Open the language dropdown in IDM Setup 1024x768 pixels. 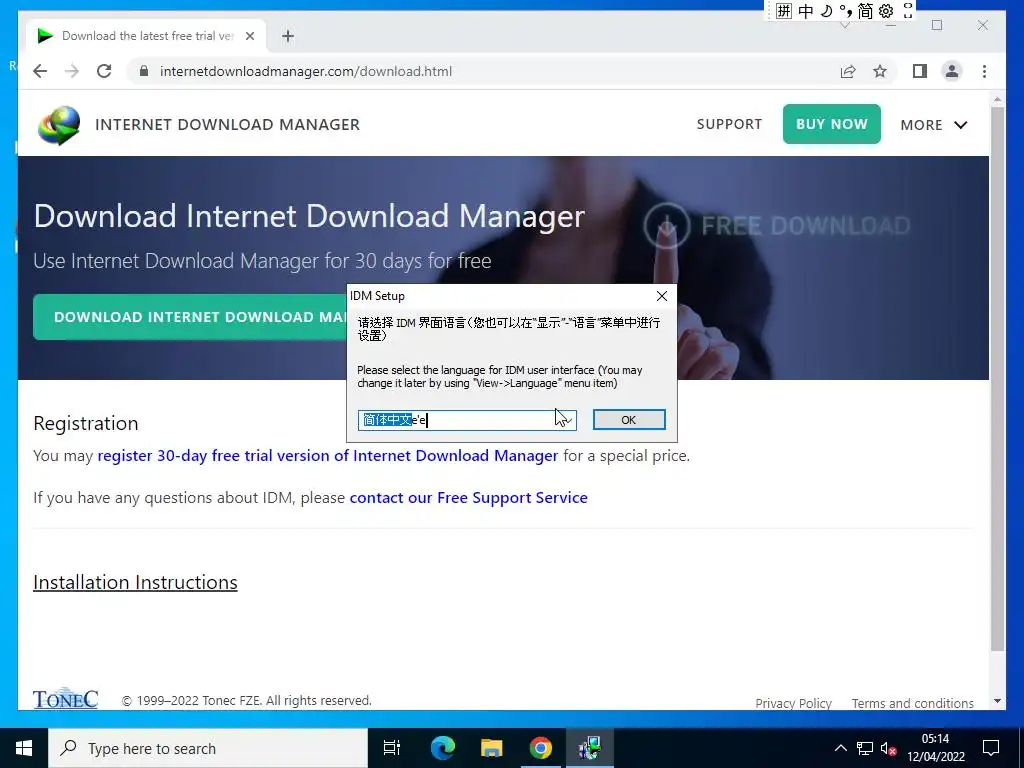point(566,419)
